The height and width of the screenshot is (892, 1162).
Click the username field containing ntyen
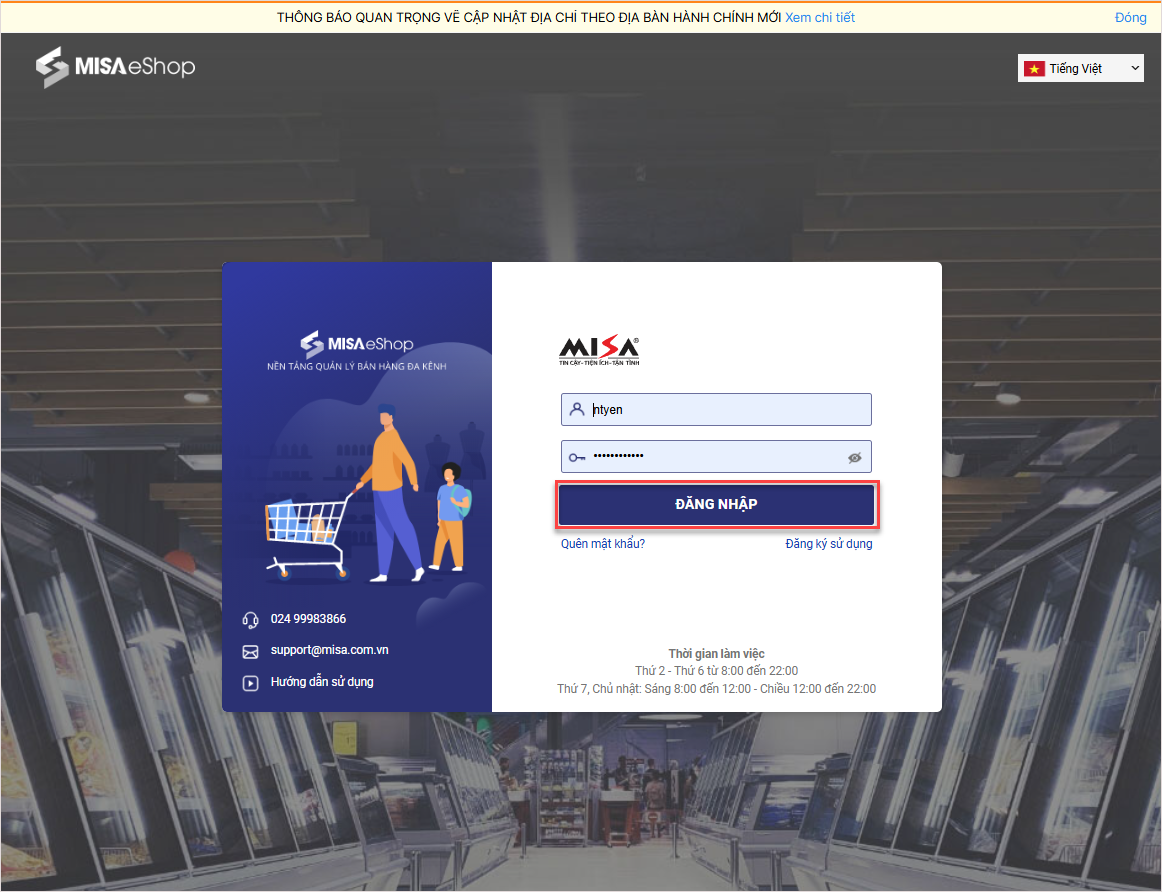coord(716,410)
